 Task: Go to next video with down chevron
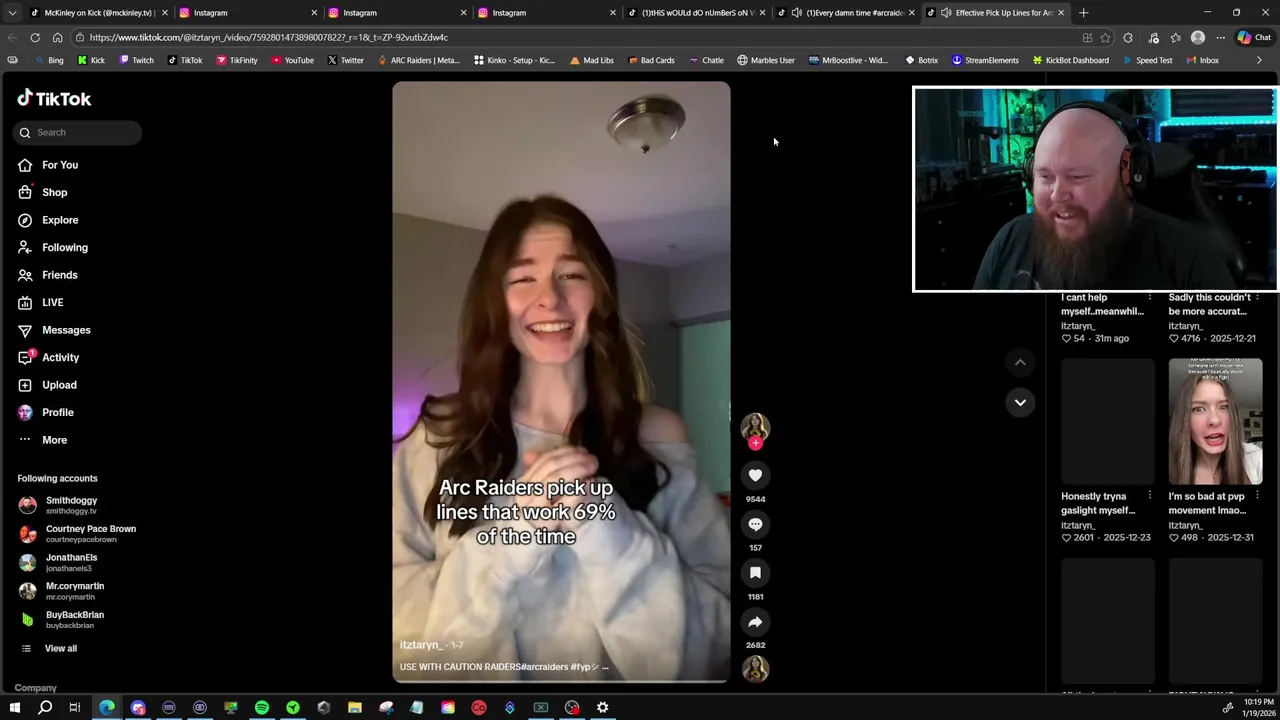click(x=1020, y=402)
